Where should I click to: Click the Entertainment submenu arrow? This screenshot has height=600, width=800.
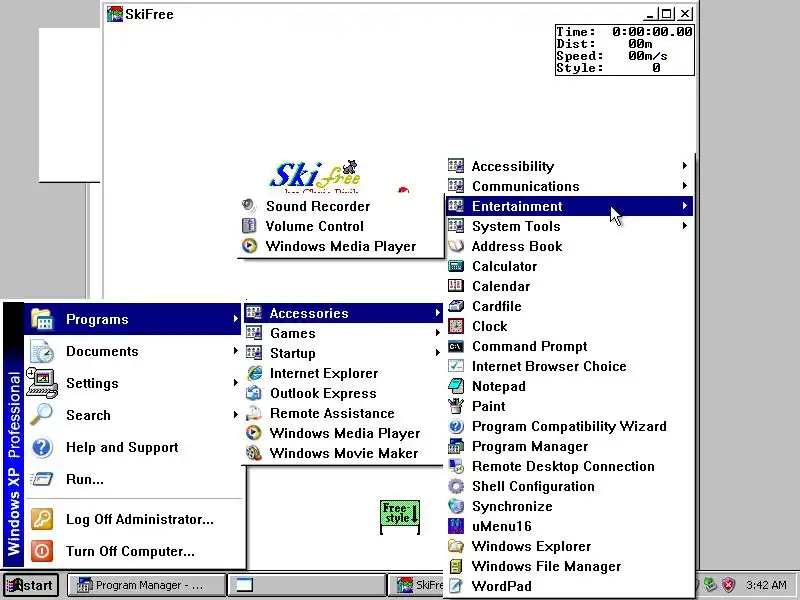pyautogui.click(x=685, y=206)
